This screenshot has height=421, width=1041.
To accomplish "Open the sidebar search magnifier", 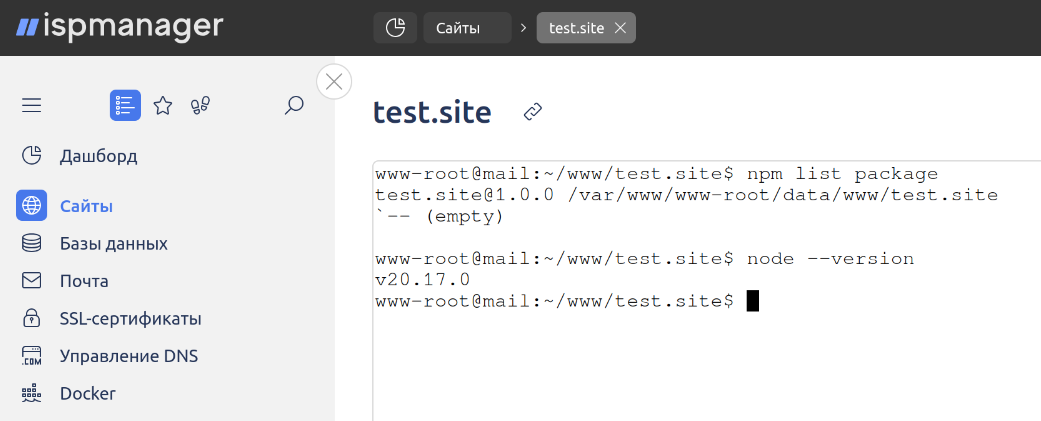I will click(294, 105).
